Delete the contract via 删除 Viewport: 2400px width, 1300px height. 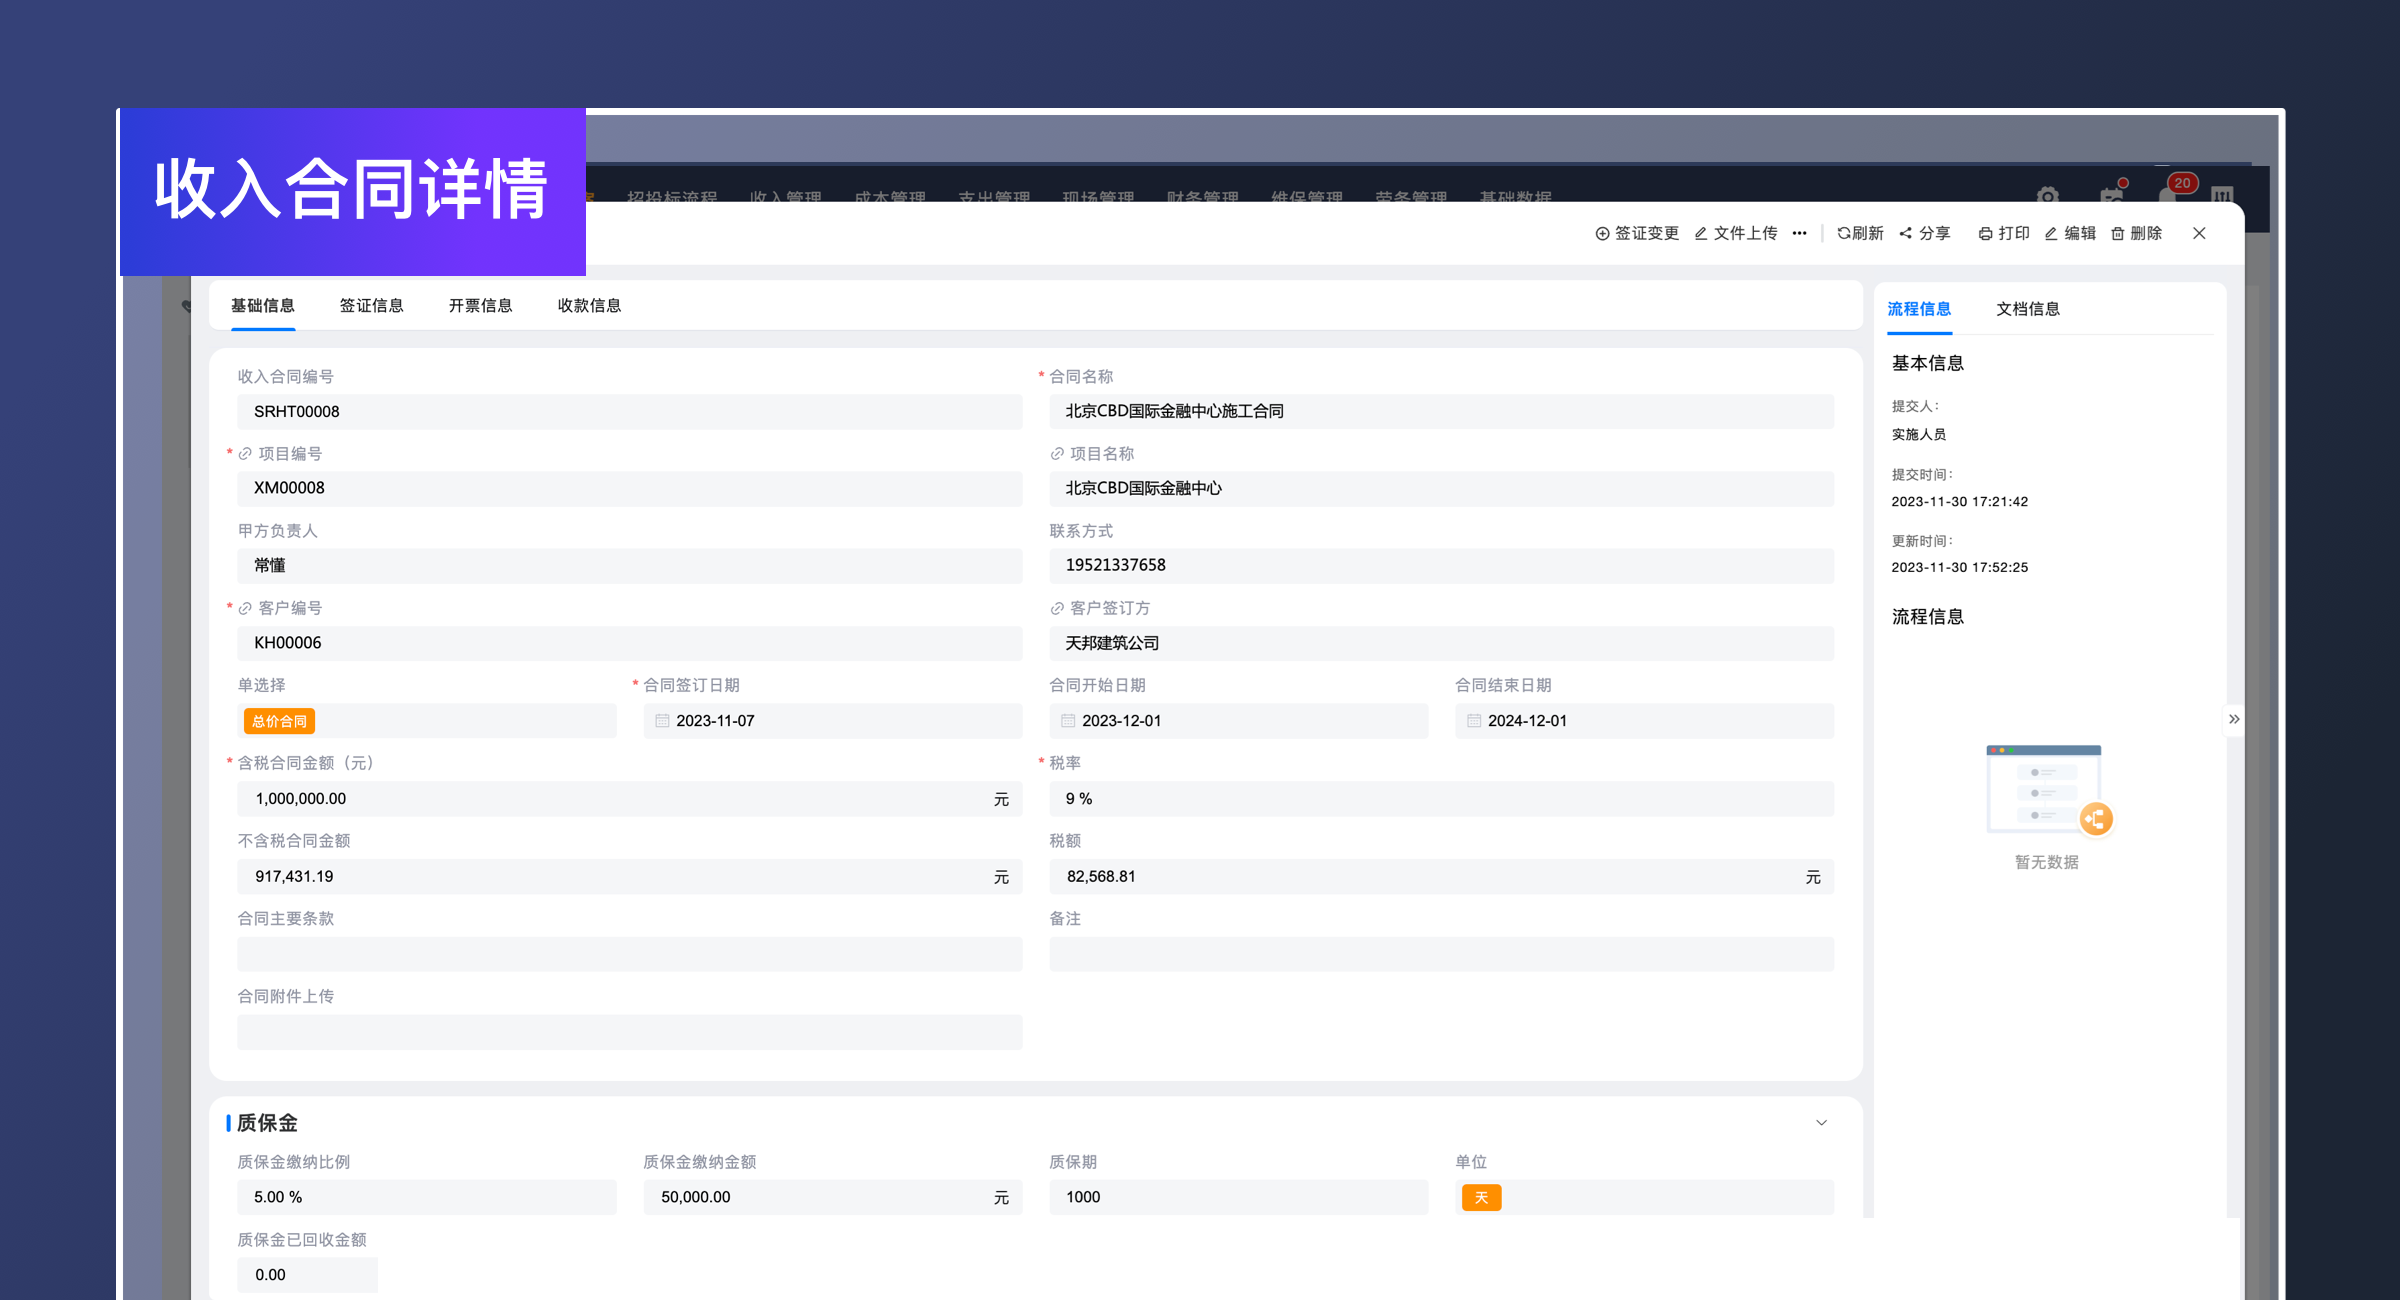[x=2137, y=233]
